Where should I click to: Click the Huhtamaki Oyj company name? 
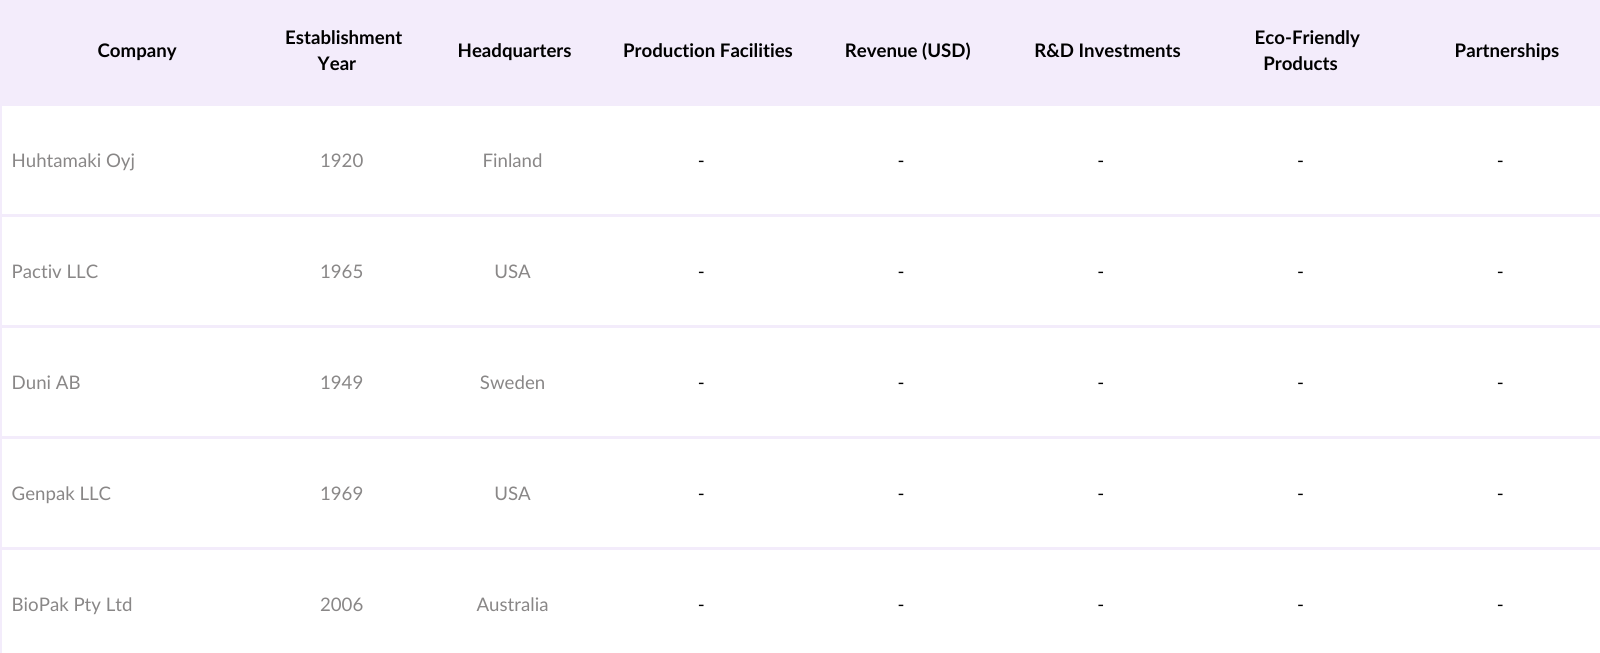point(73,161)
